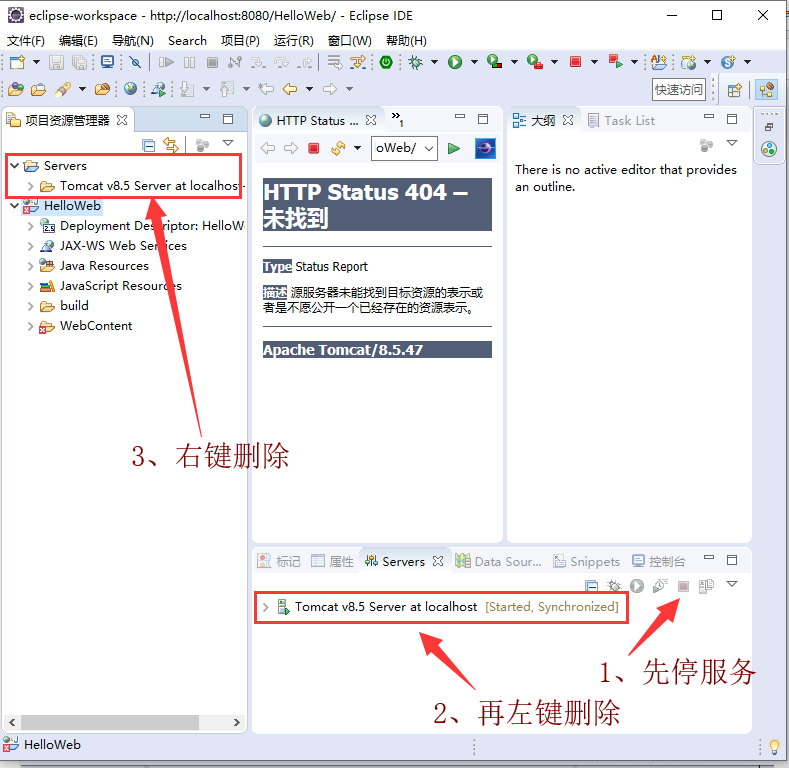The height and width of the screenshot is (768, 789).
Task: Stop the Tomcat server with the red stop icon
Action: tap(684, 586)
